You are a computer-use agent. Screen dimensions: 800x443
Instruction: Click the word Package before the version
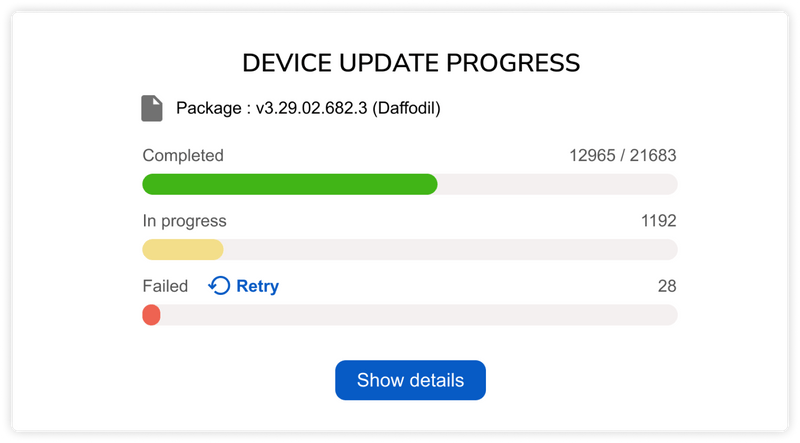click(207, 108)
